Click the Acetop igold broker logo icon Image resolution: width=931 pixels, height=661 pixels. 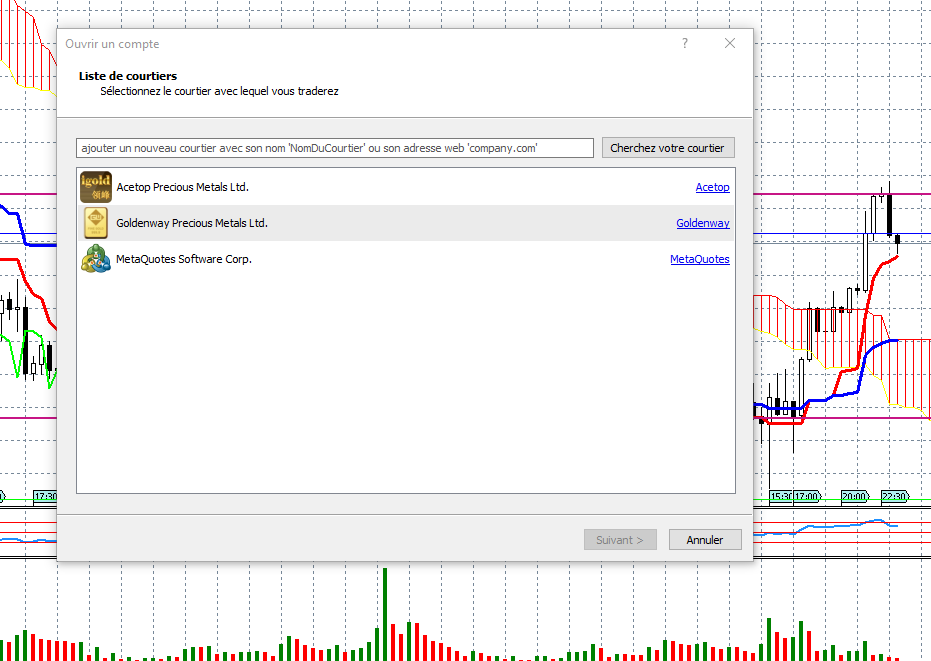point(96,187)
